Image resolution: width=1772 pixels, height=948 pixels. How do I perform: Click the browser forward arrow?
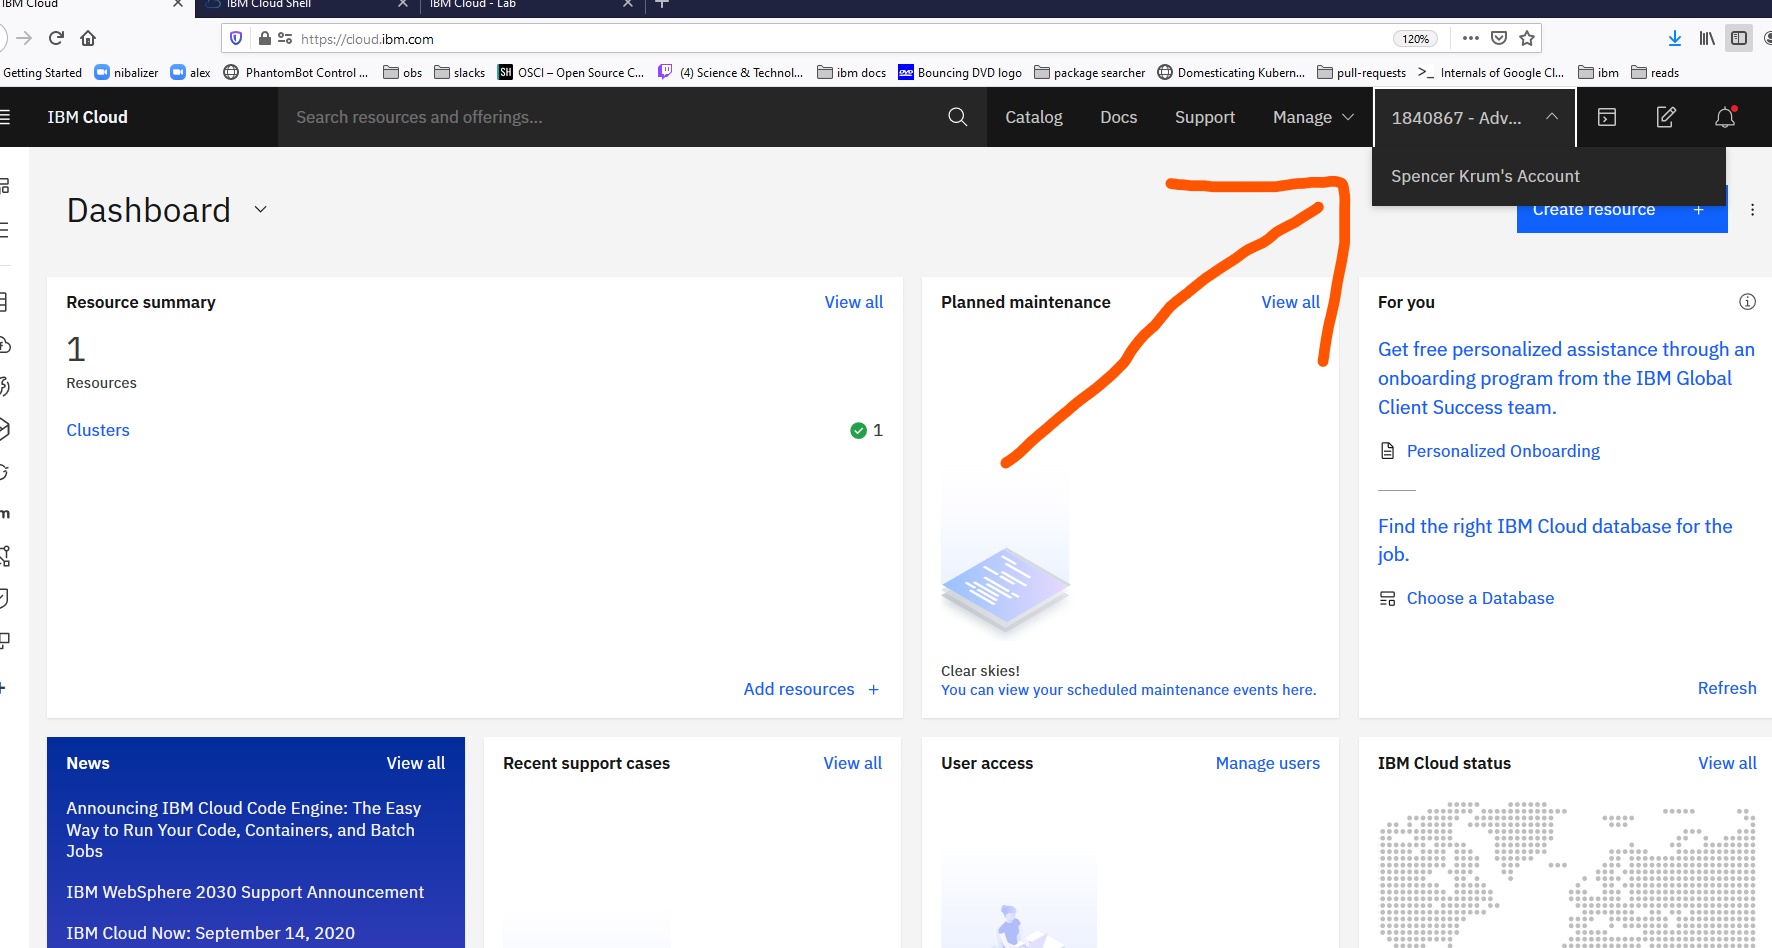tap(24, 38)
